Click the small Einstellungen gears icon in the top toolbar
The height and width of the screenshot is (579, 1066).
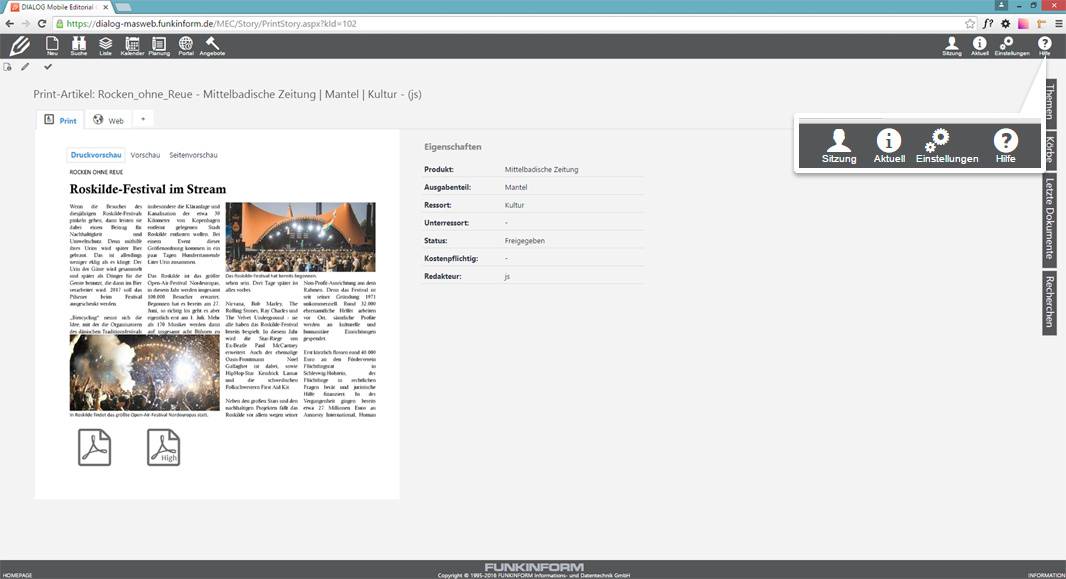1012,46
